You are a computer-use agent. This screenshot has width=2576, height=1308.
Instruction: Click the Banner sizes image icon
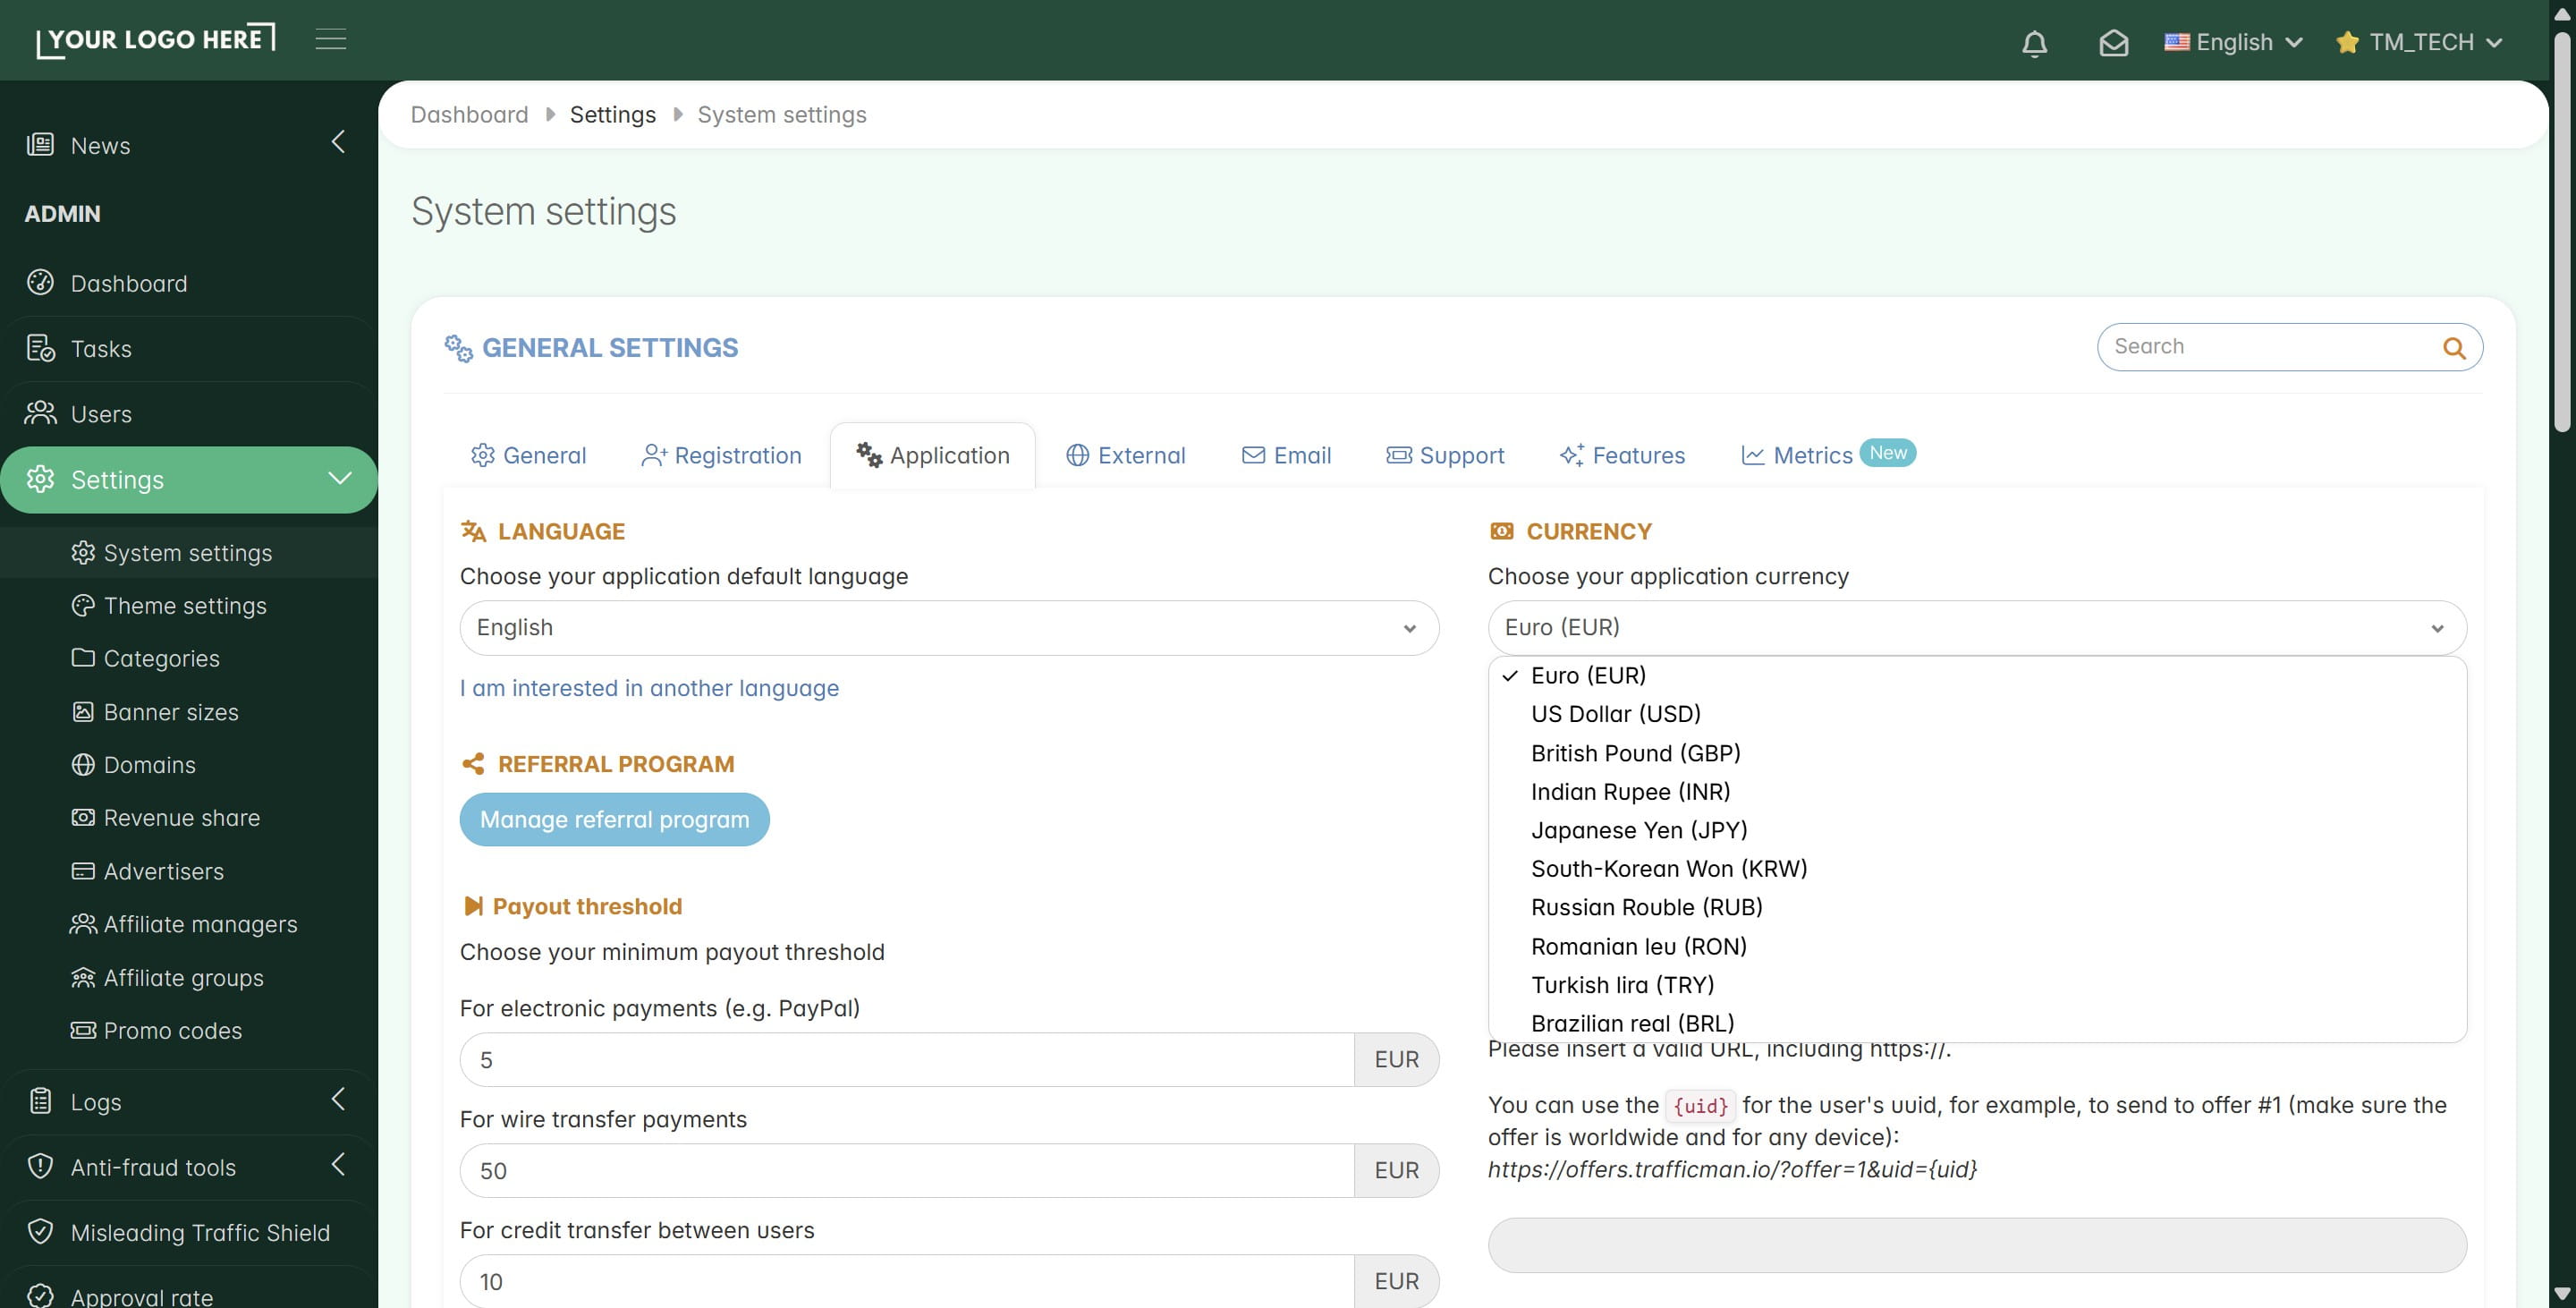(x=83, y=711)
